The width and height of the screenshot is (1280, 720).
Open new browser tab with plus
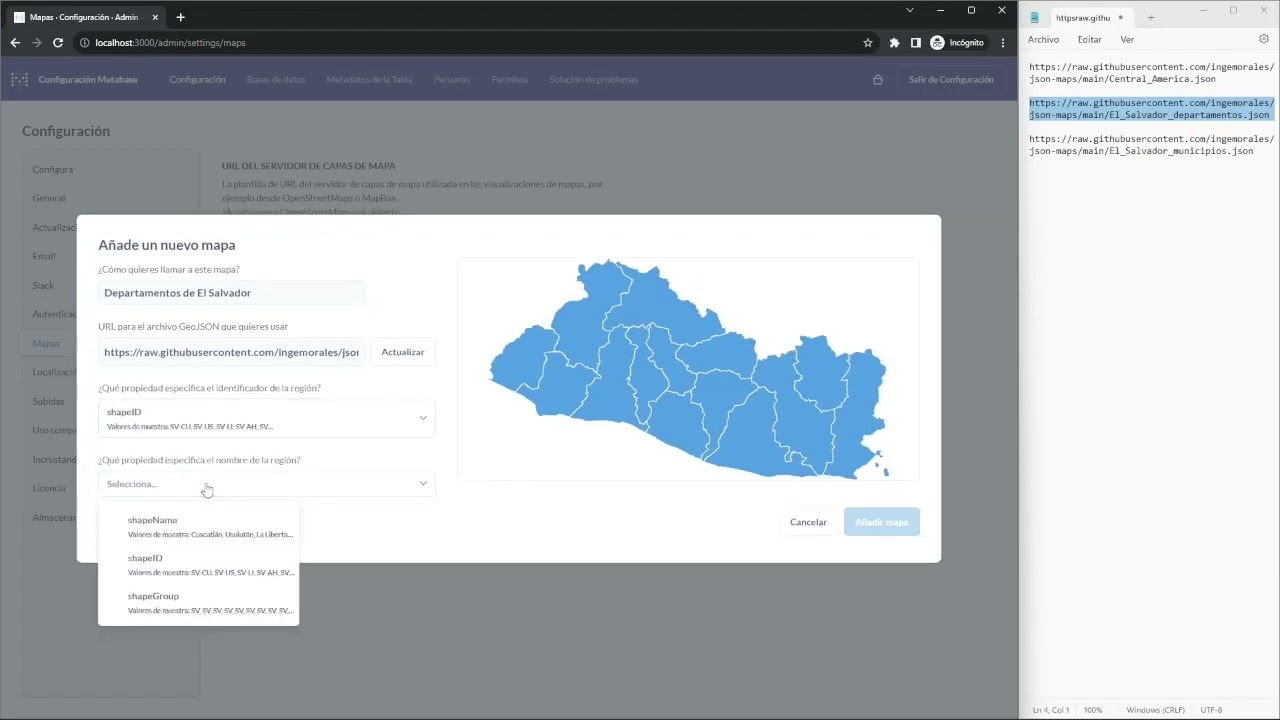point(180,17)
